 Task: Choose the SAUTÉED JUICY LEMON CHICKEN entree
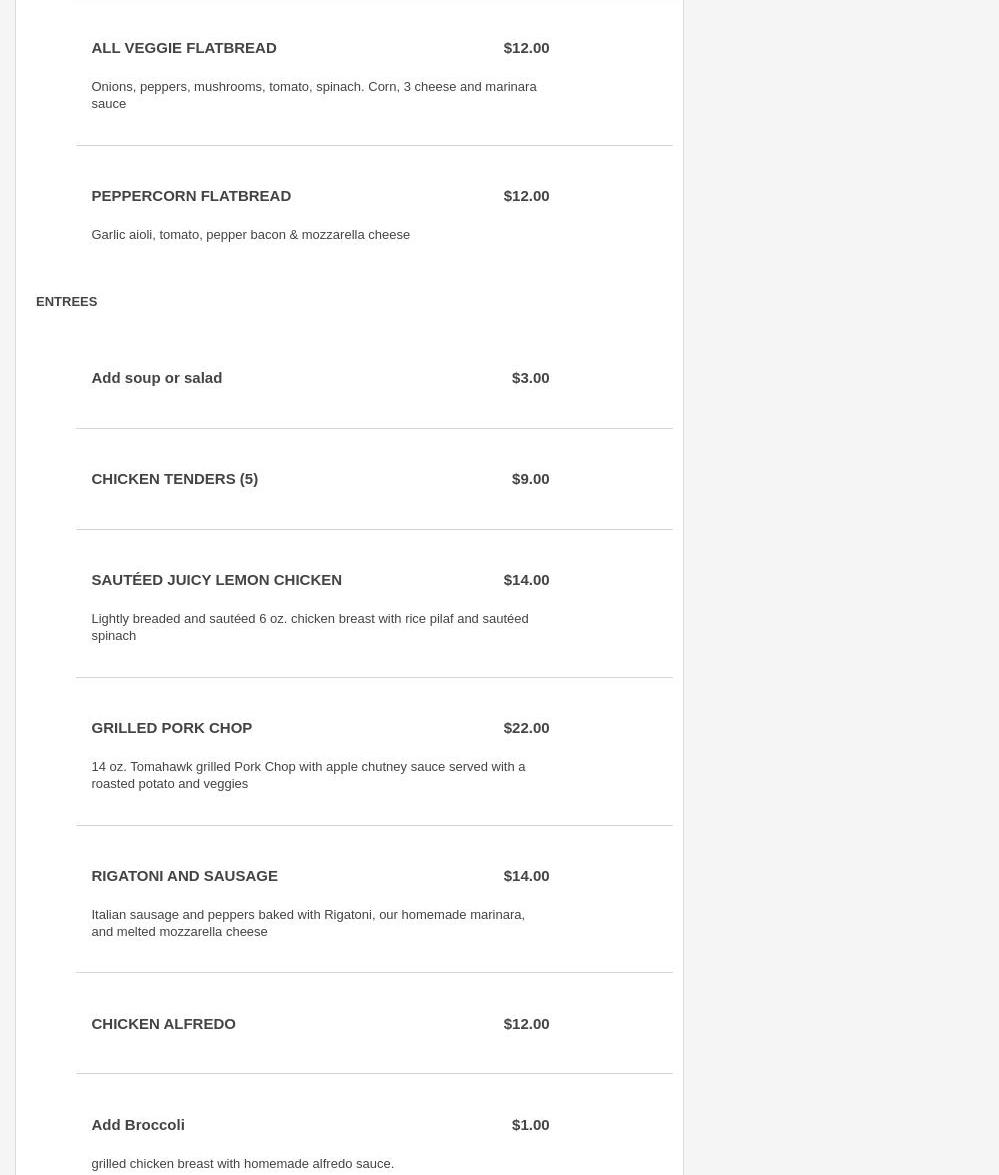point(216,580)
